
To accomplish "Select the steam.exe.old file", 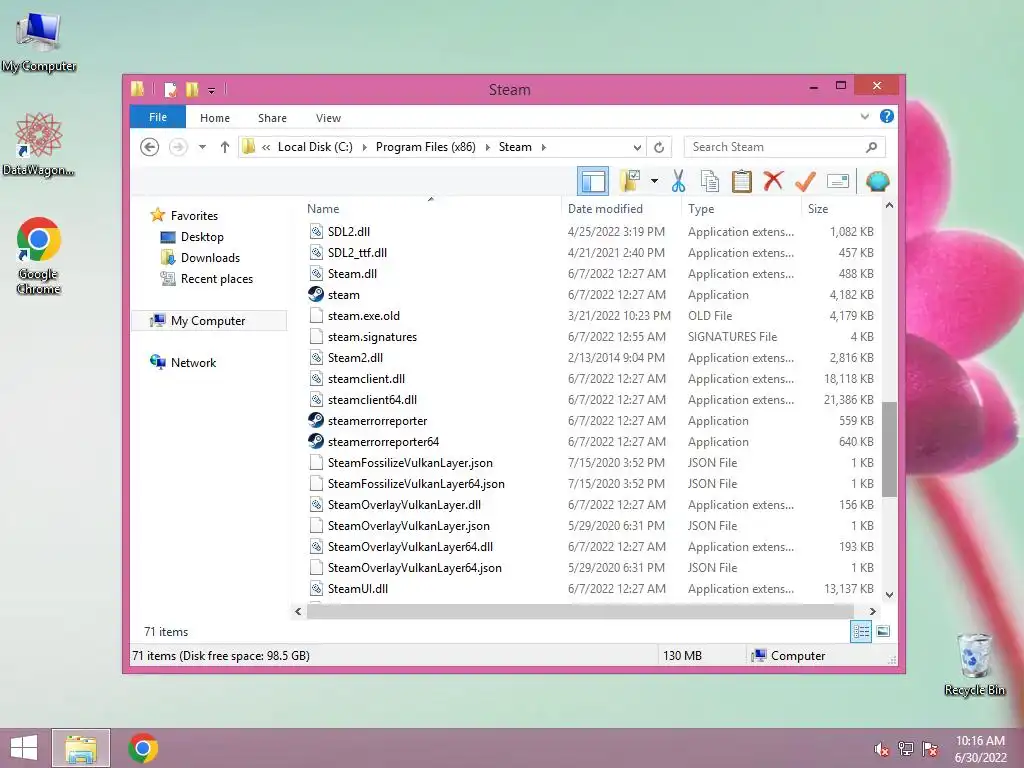I will point(364,316).
